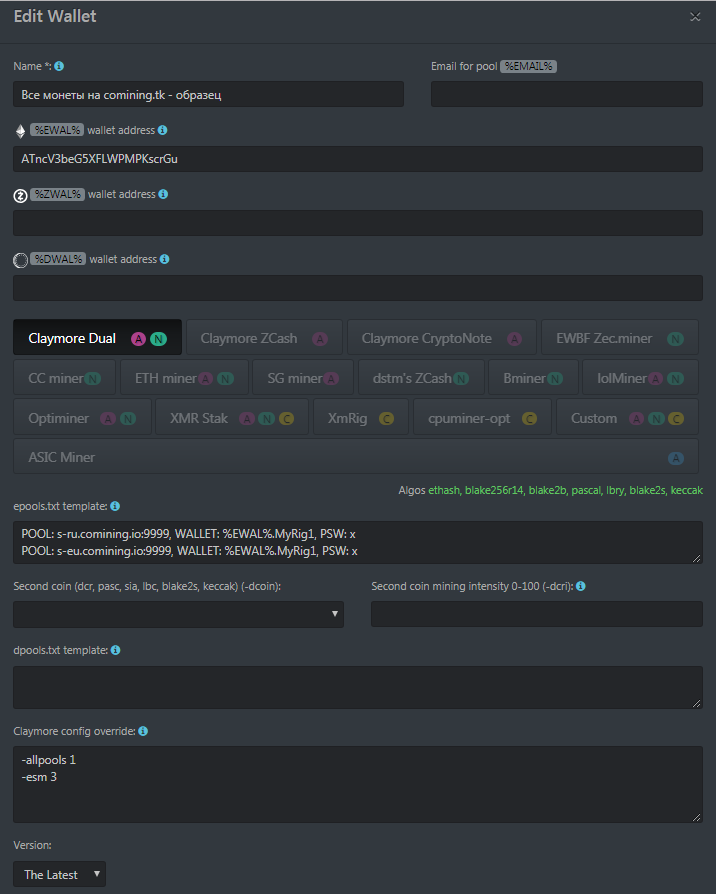Click the Claymore config override text area
The height and width of the screenshot is (894, 716).
pos(358,784)
